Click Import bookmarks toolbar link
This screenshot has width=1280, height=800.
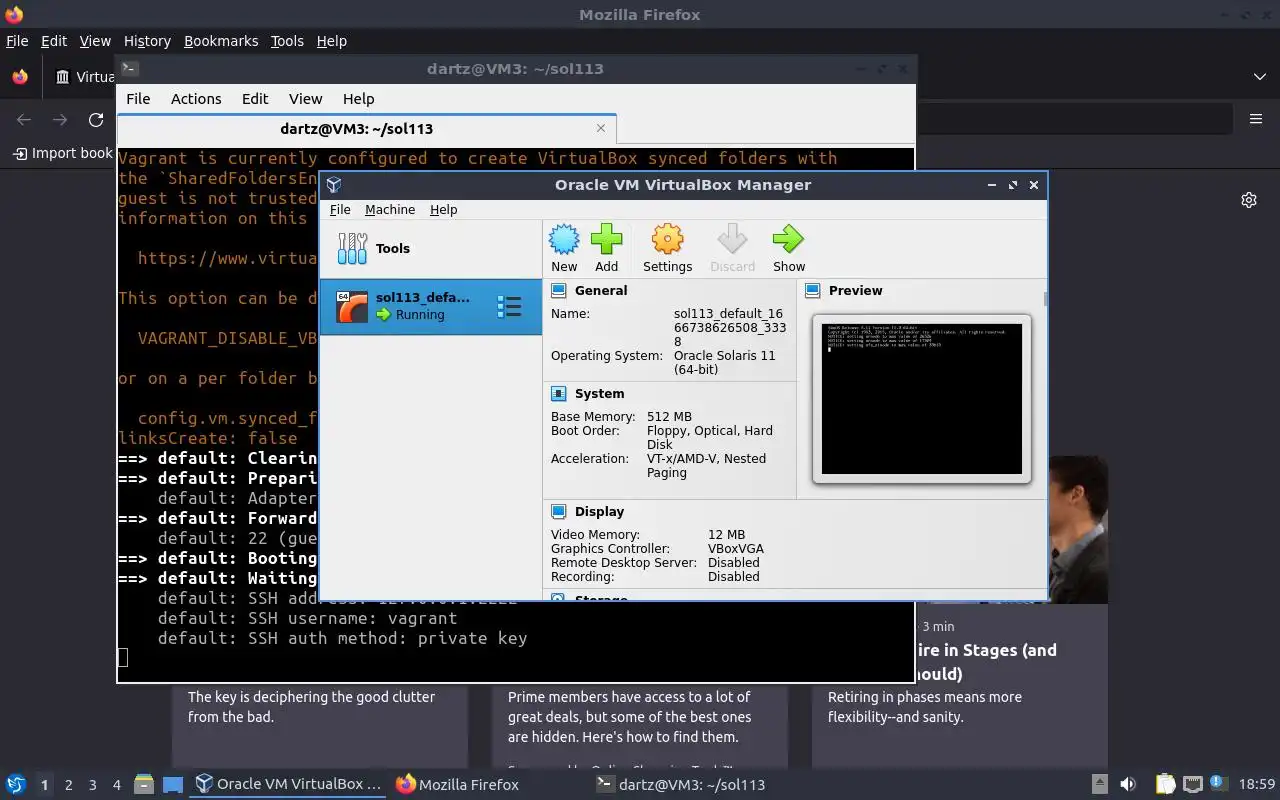pos(62,153)
